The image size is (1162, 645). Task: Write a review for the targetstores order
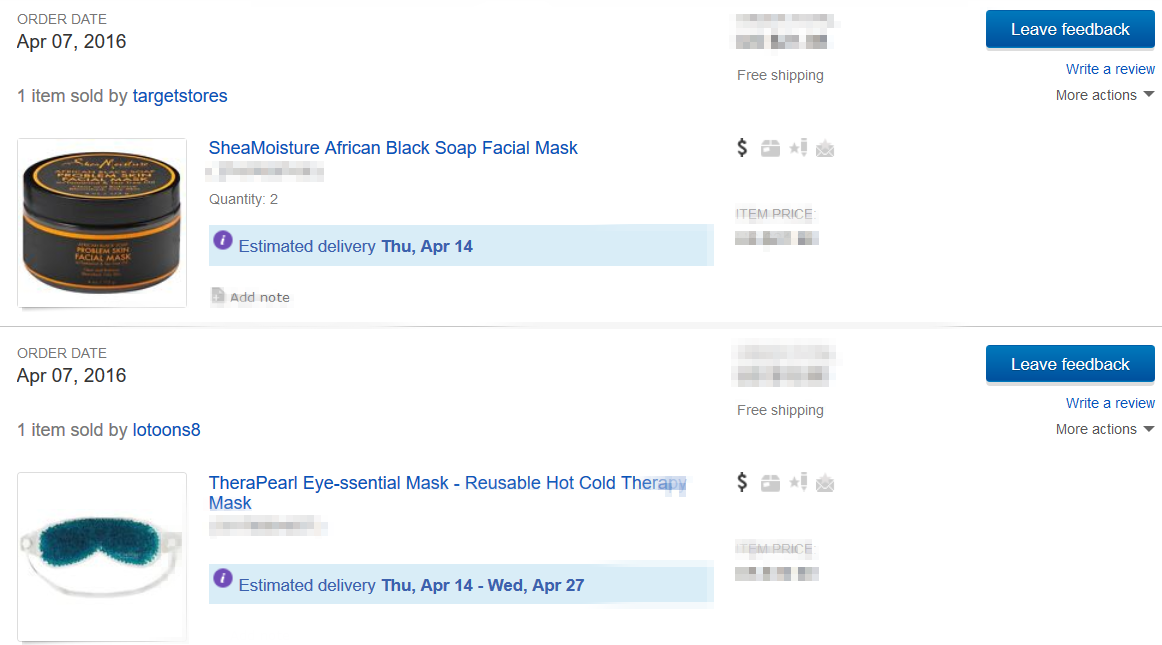click(x=1110, y=69)
